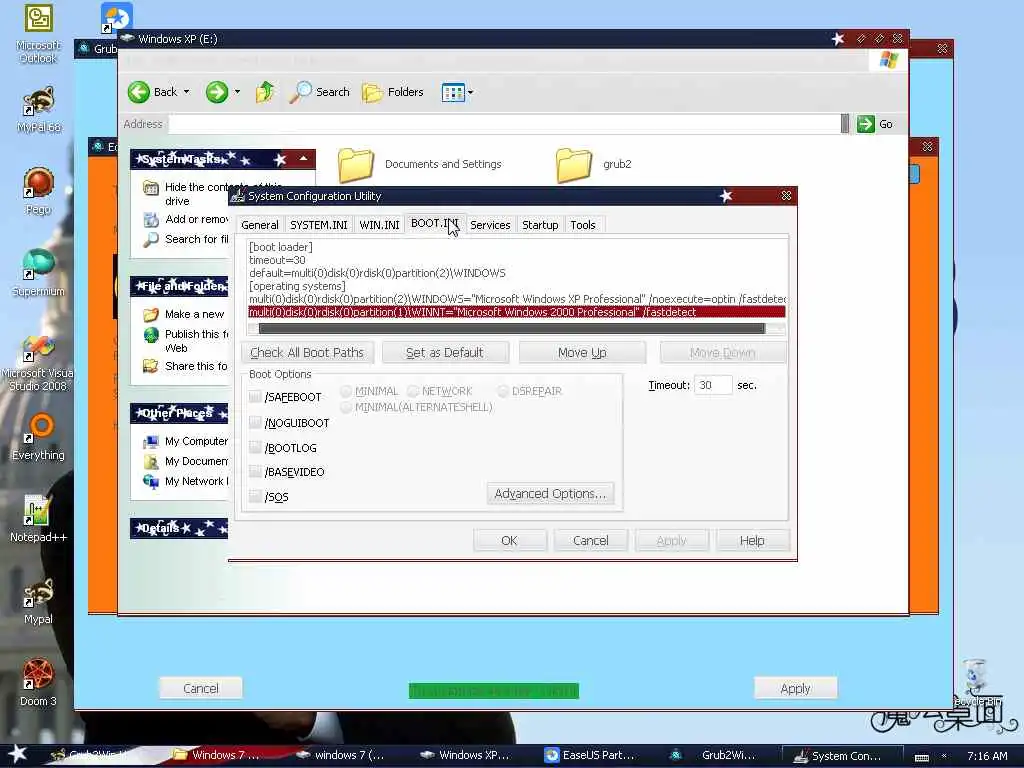Click OK in System Configuration Utility
The height and width of the screenshot is (768, 1024).
click(x=509, y=541)
